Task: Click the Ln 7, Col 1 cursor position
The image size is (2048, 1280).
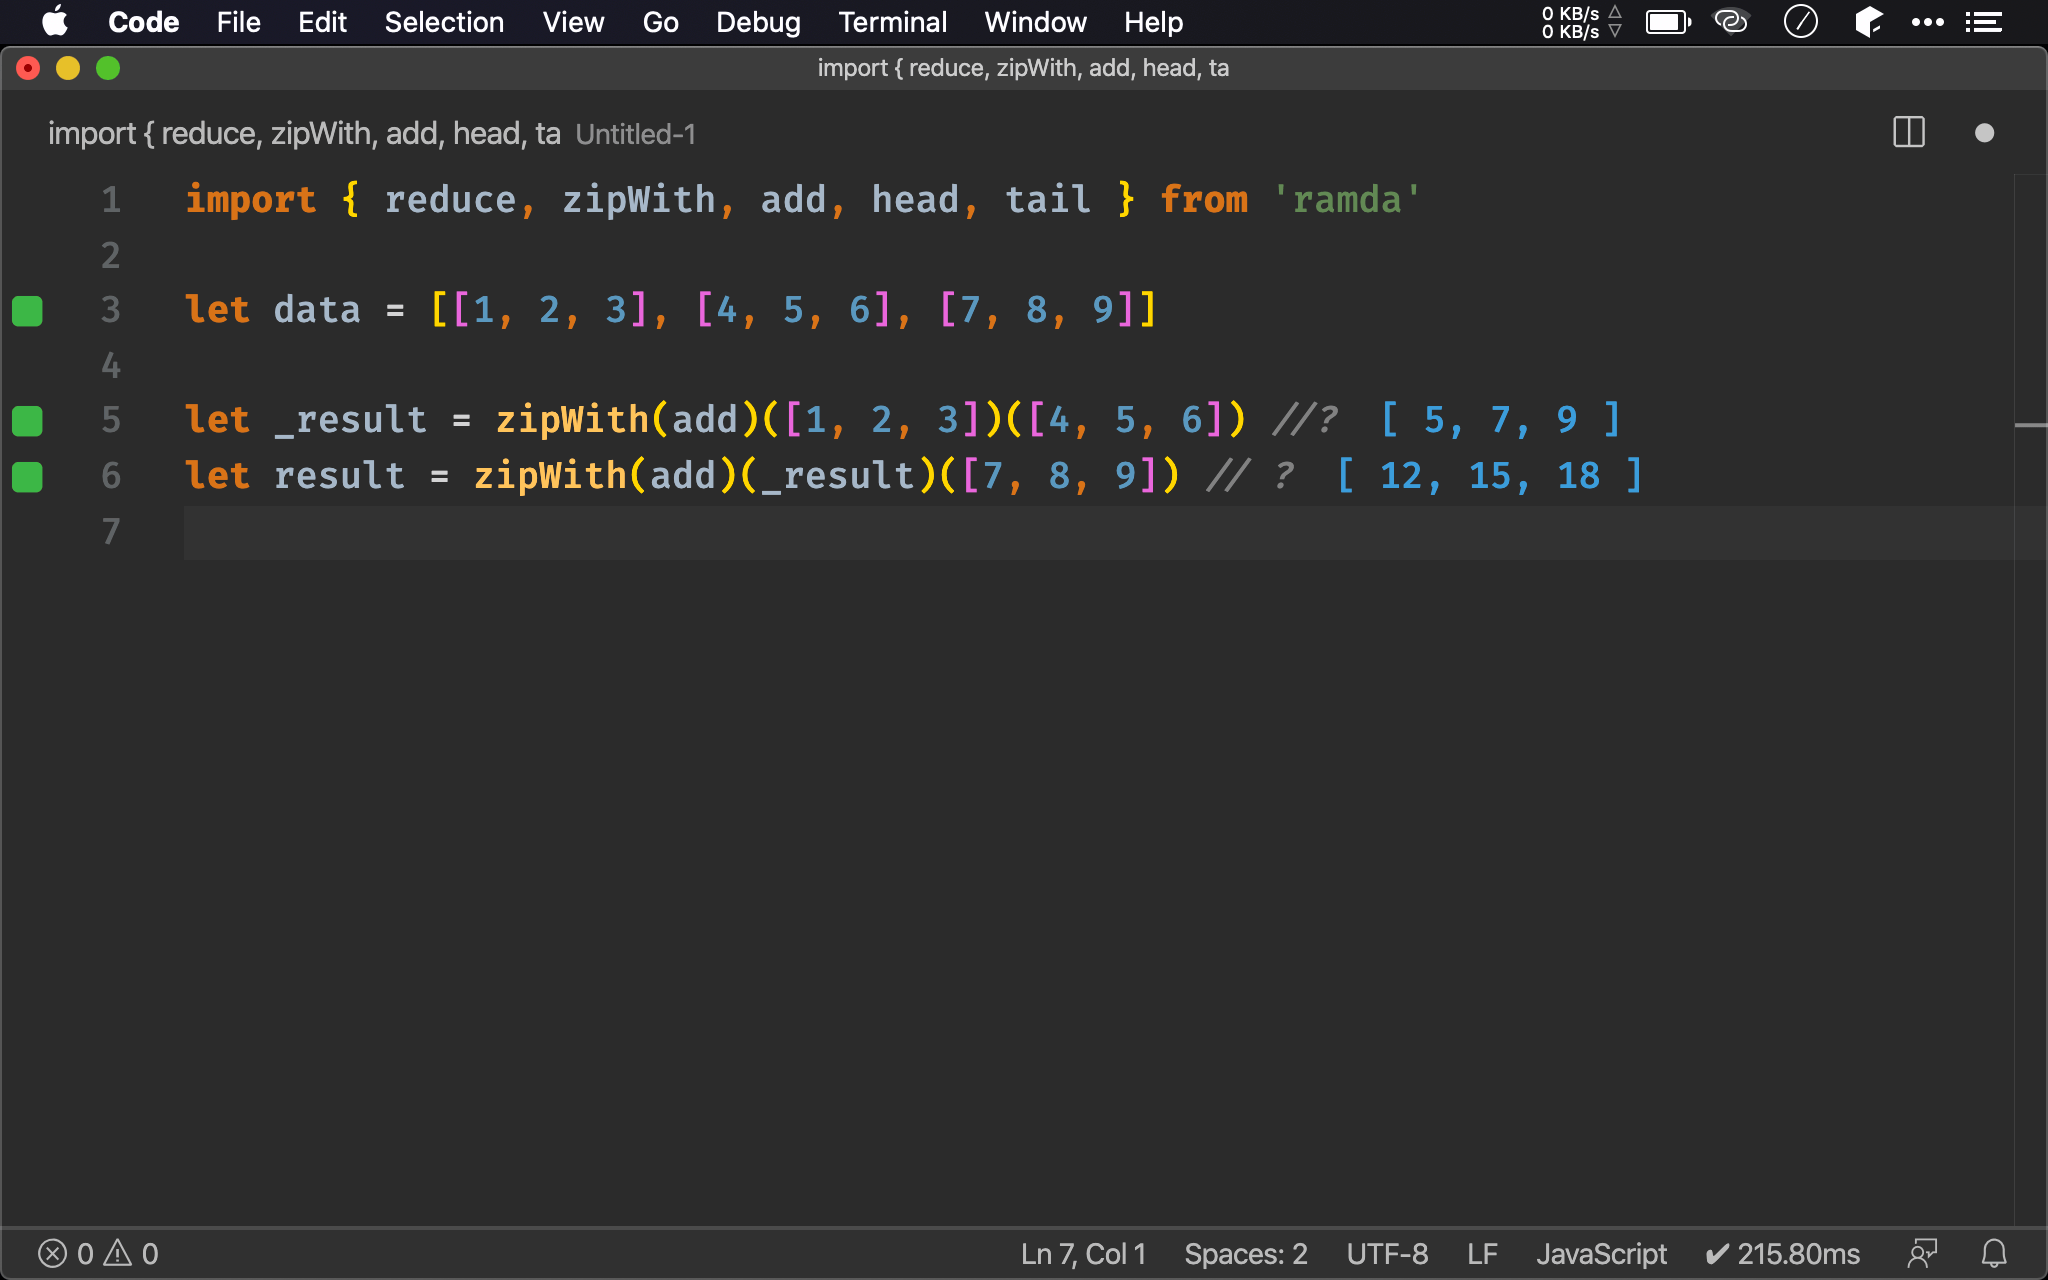Action: point(1083,1254)
